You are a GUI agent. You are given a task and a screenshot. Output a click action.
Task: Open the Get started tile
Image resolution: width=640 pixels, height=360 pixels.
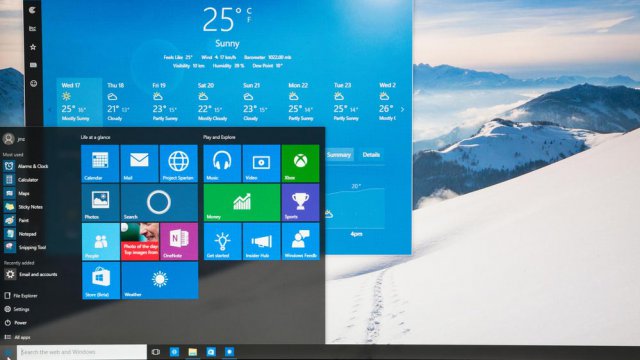[222, 242]
